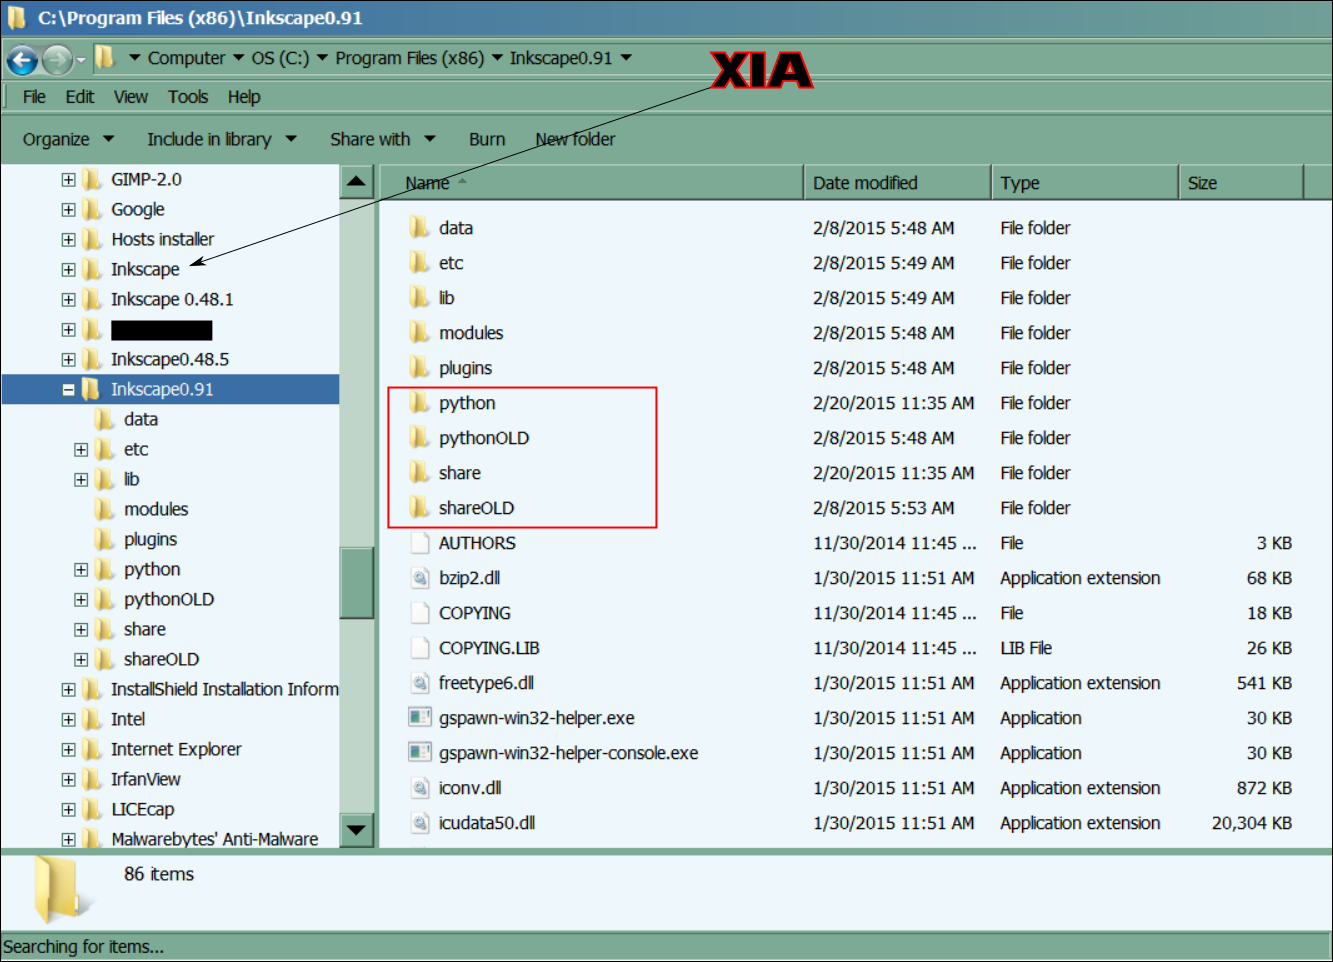Viewport: 1333px width, 962px height.
Task: Open the Tools menu
Action: pos(188,97)
